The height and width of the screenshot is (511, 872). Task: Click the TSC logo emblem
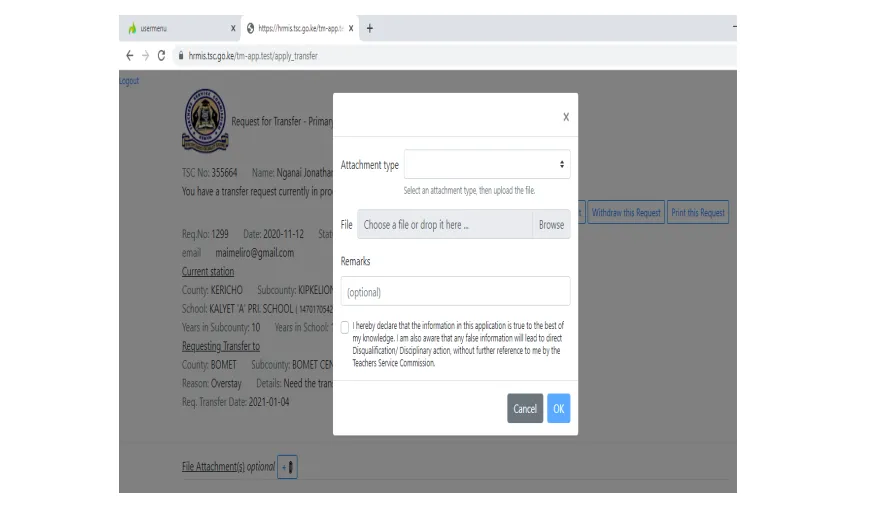coord(205,121)
